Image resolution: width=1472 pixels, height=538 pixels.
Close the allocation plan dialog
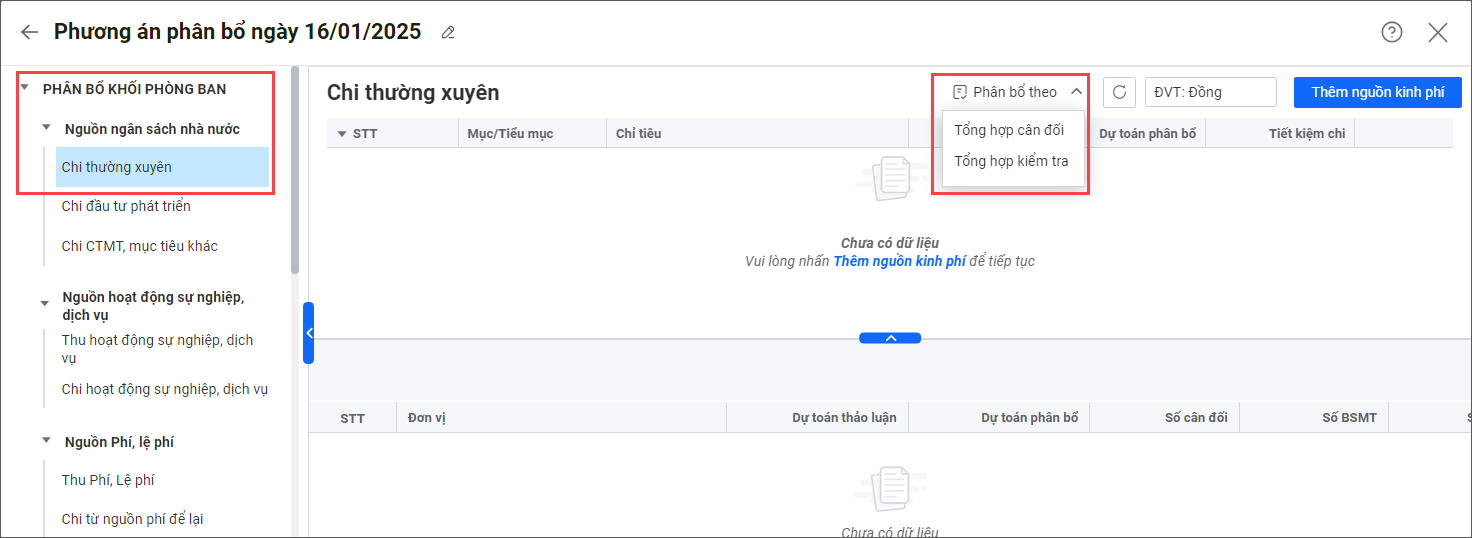(1437, 32)
